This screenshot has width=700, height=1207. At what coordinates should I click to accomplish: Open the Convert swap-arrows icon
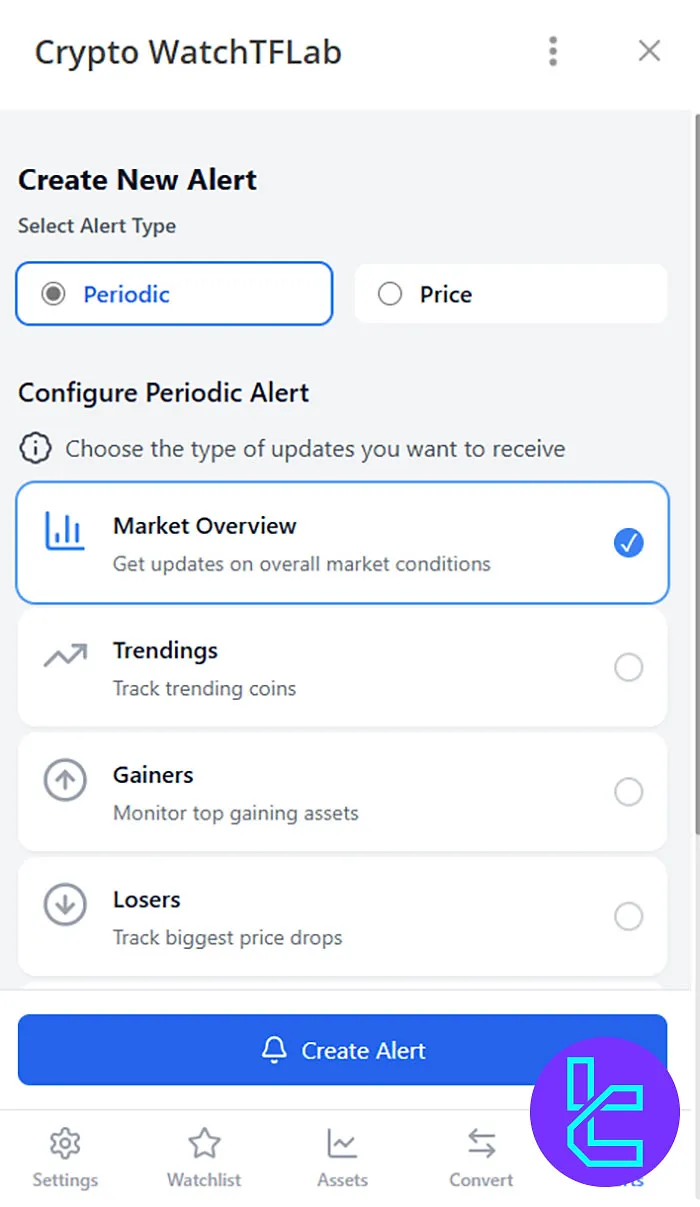(x=481, y=1141)
